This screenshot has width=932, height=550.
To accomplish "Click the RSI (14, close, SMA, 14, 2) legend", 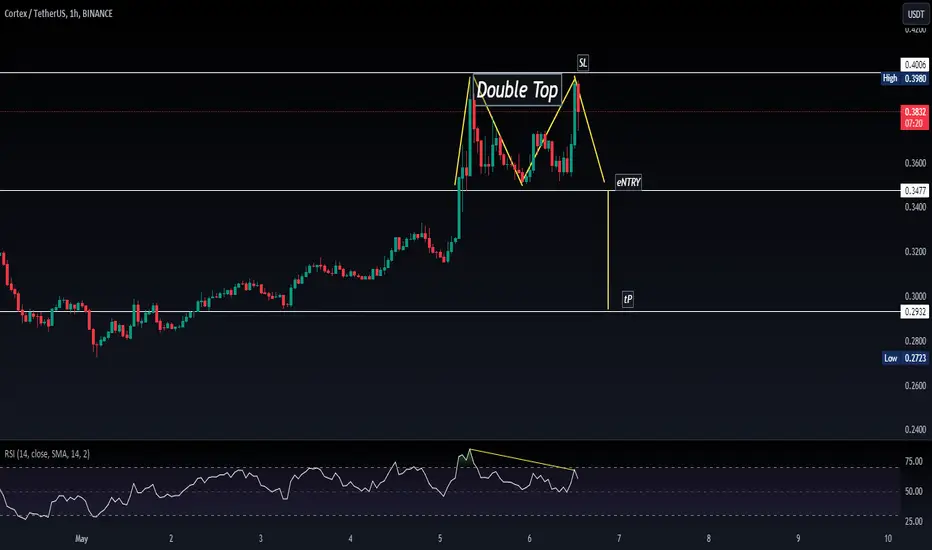I will 47,454.
